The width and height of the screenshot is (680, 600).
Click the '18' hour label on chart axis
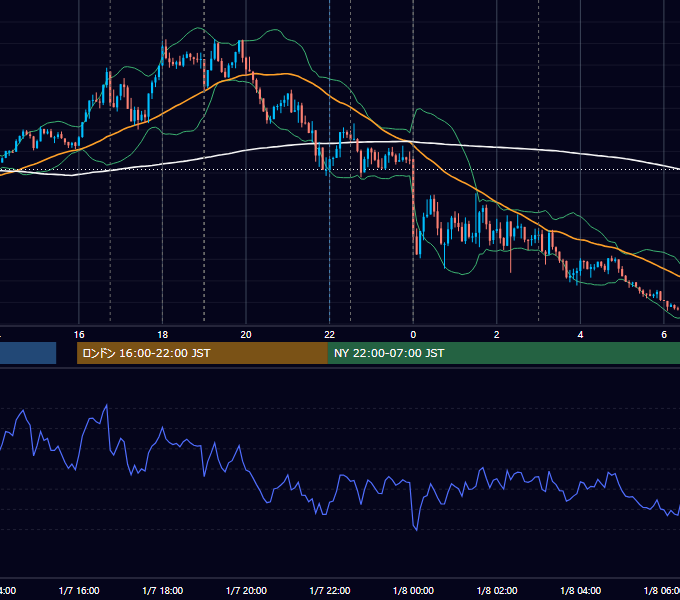click(x=163, y=334)
